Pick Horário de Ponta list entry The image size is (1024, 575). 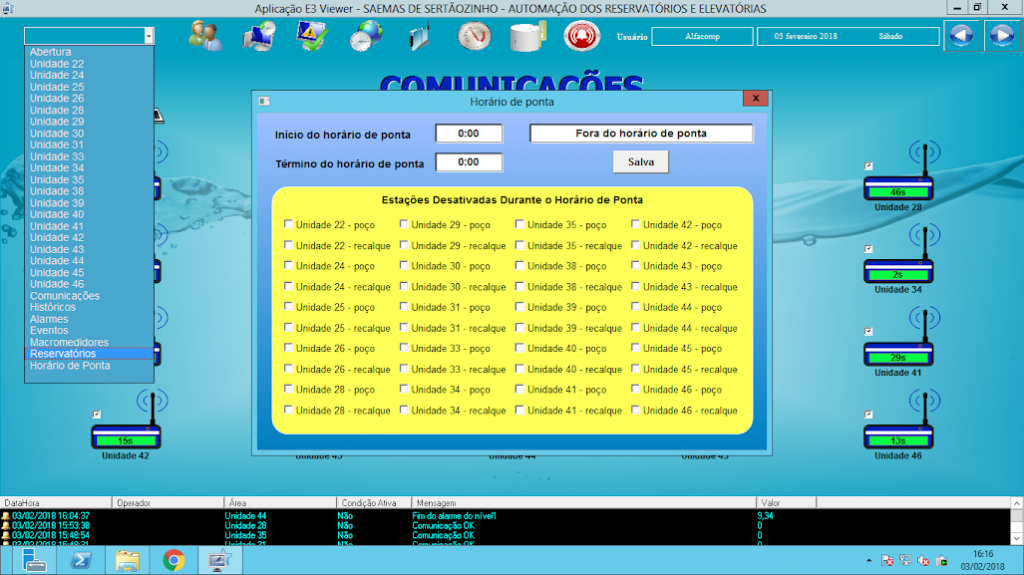(x=70, y=366)
